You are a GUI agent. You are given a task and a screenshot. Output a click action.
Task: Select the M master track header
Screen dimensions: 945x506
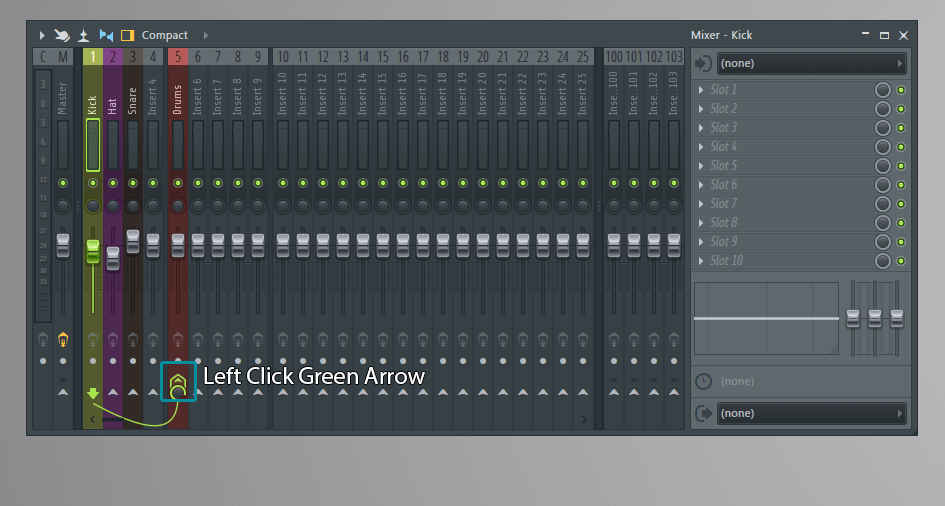click(63, 57)
